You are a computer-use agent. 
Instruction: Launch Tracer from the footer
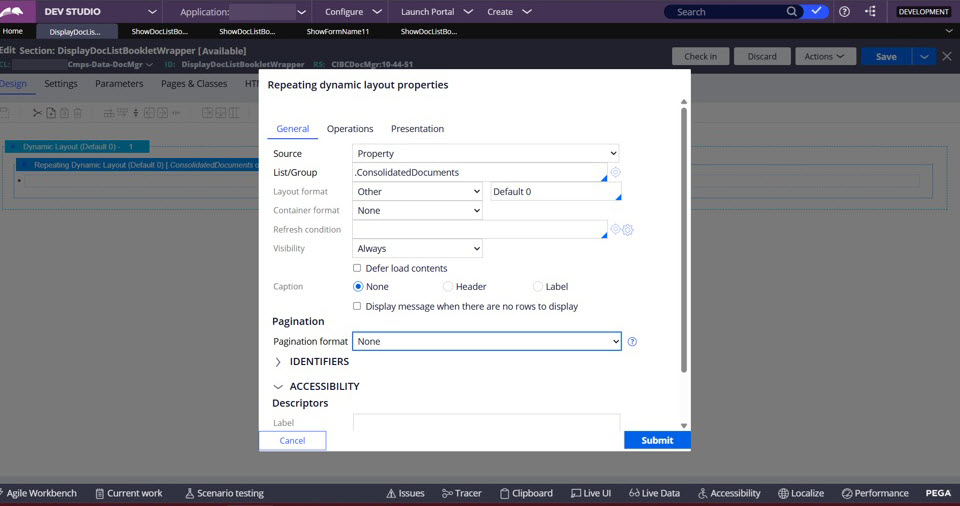pos(462,493)
